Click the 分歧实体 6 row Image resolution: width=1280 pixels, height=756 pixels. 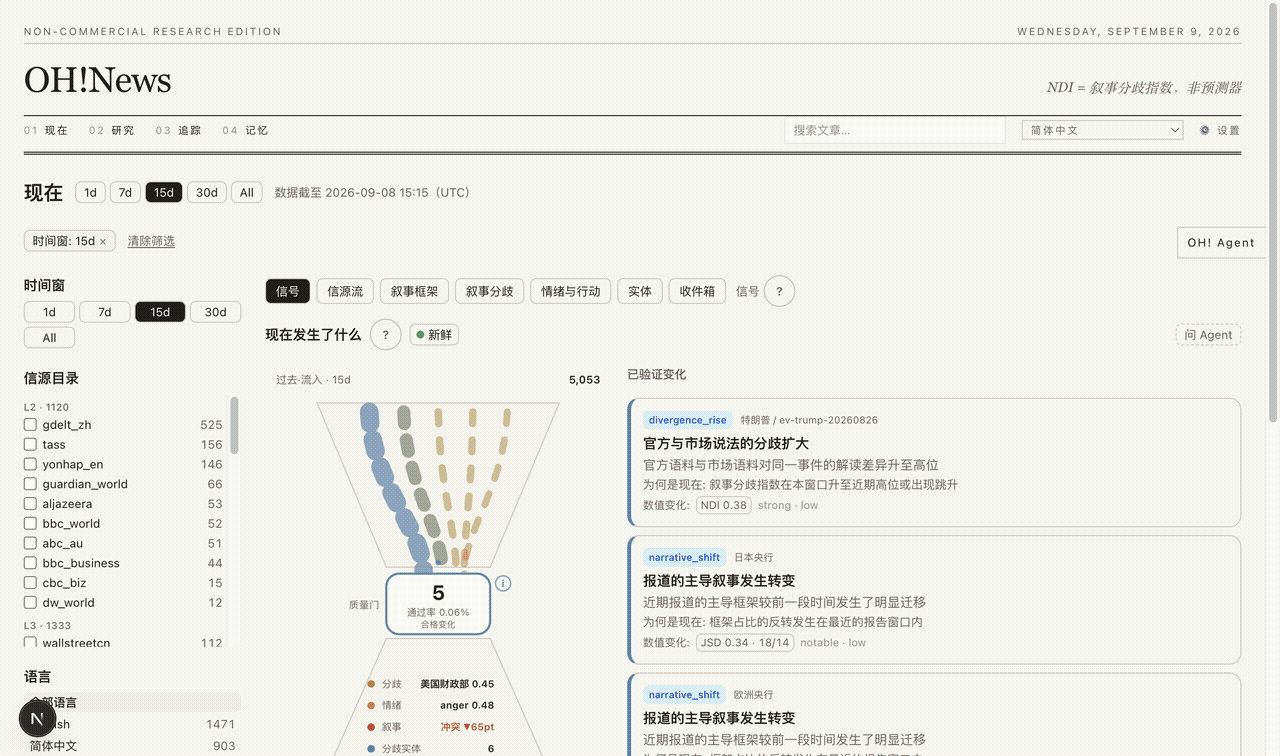pos(431,748)
